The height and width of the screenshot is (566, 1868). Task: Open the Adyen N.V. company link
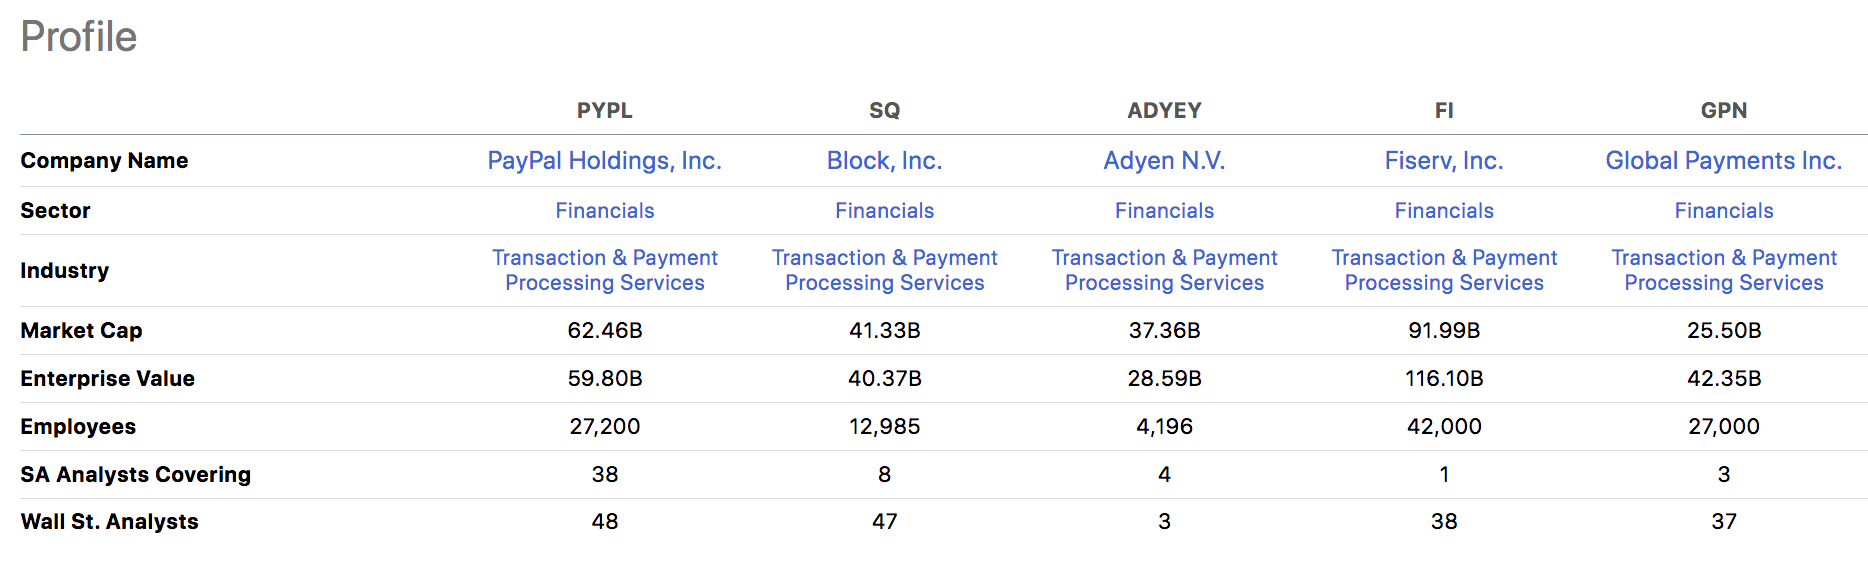[x=1164, y=161]
